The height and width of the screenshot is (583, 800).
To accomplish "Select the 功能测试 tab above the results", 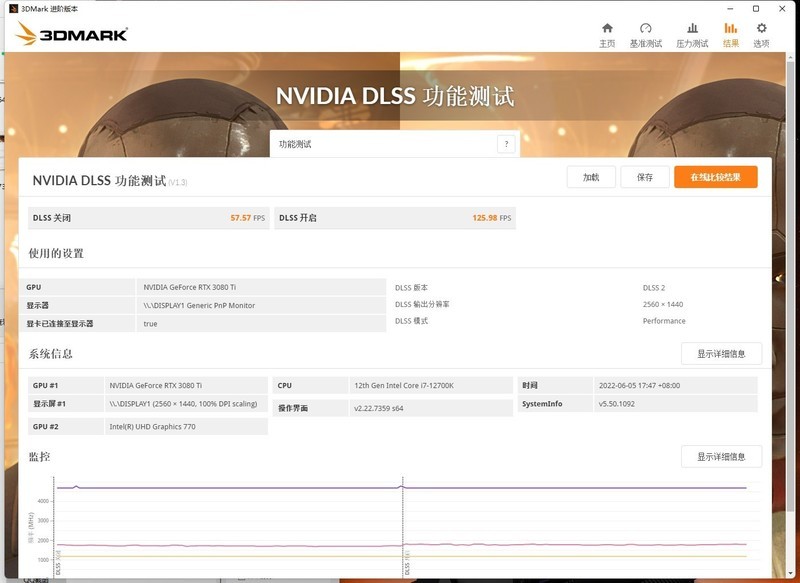I will point(295,143).
